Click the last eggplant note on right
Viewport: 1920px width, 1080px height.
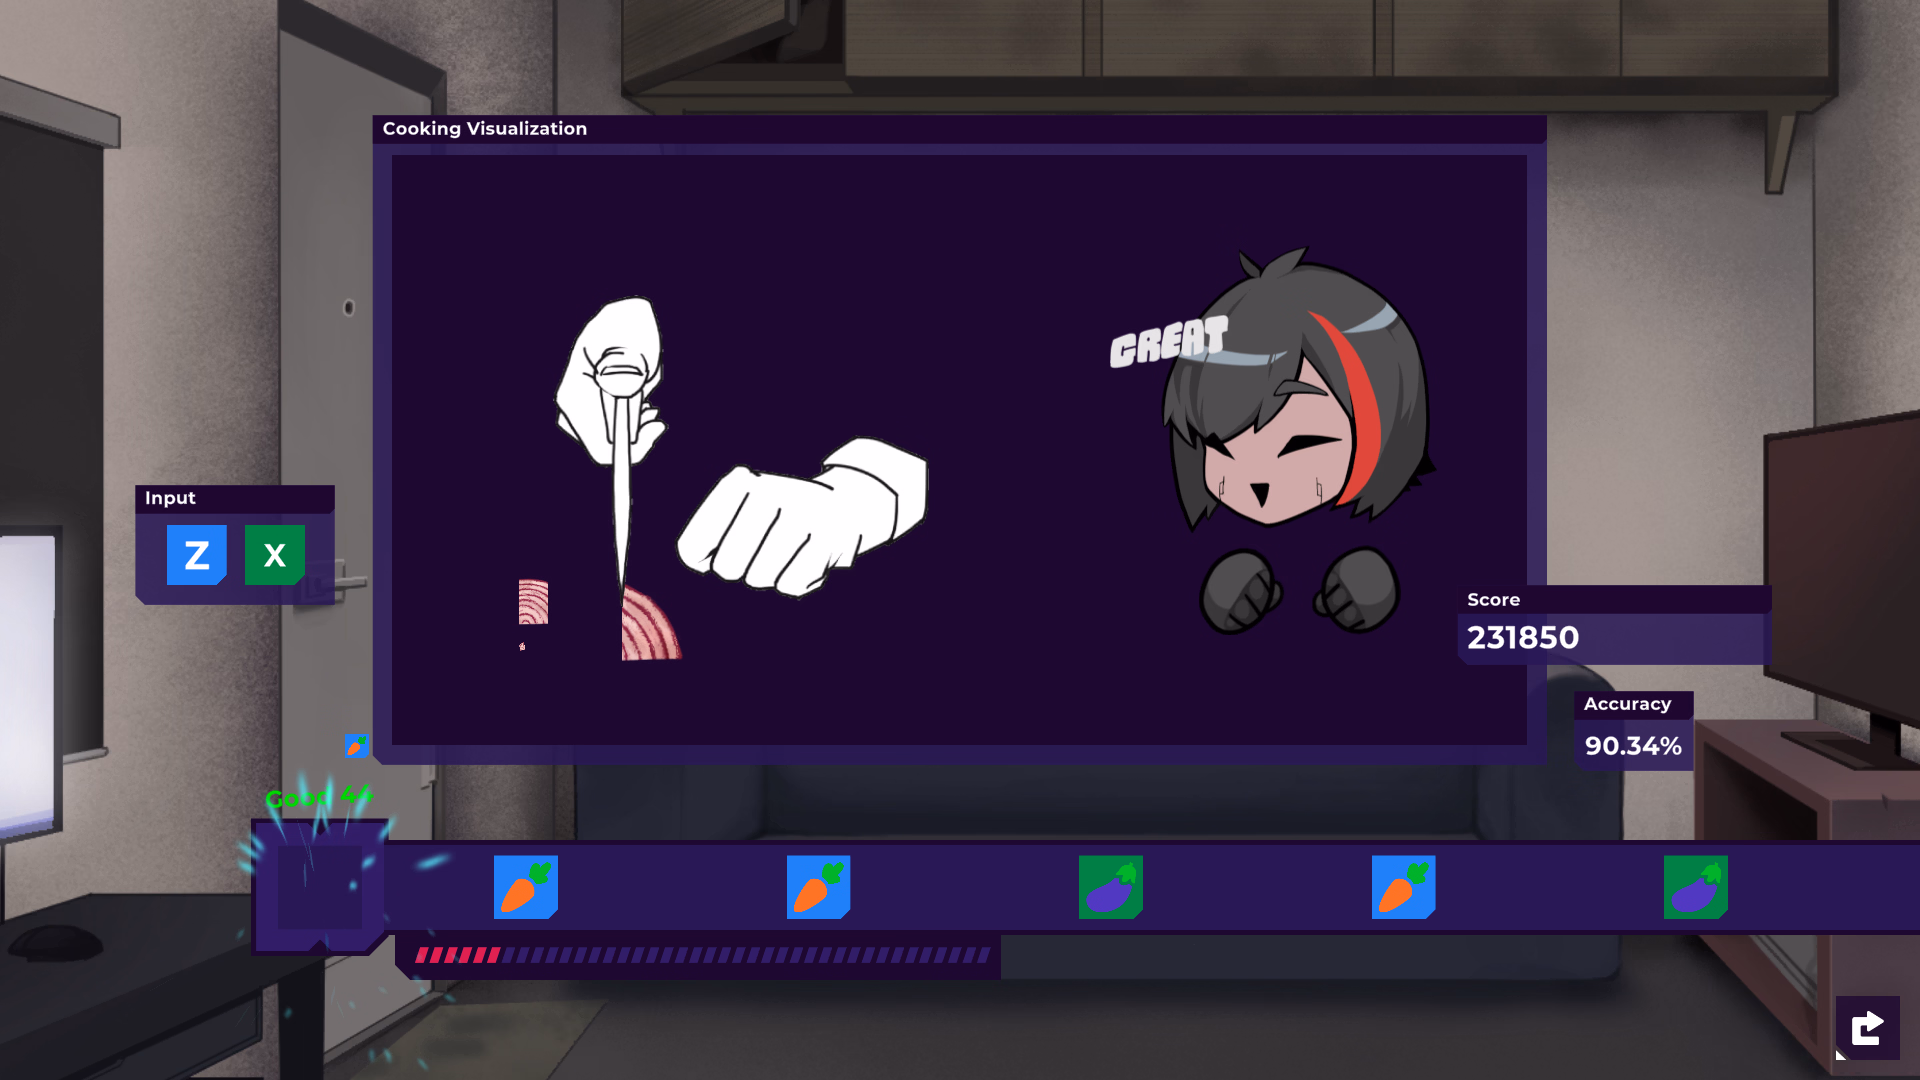tap(1696, 887)
